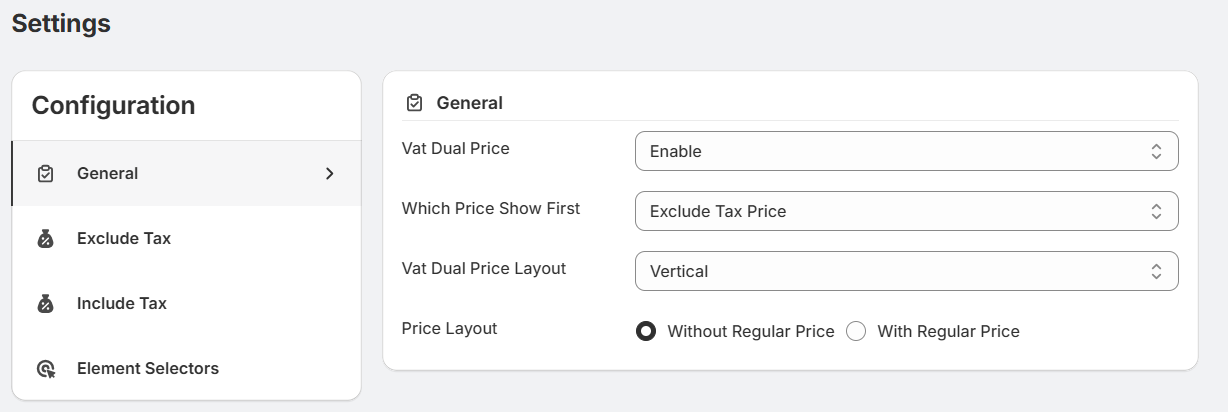The image size is (1228, 412).
Task: Expand the Vat Dual Price Layout dropdown
Action: 906,271
